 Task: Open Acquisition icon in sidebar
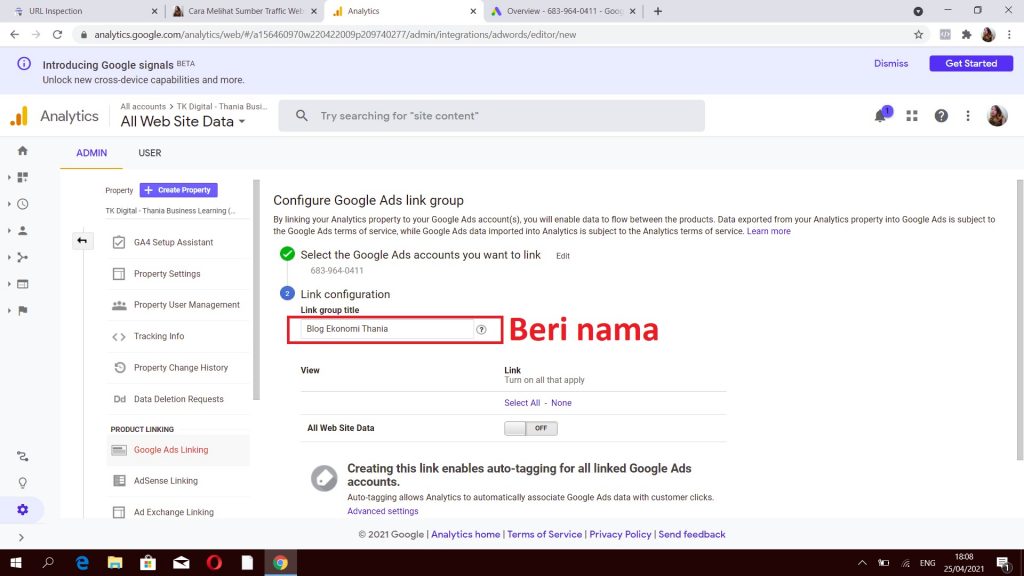[23, 257]
